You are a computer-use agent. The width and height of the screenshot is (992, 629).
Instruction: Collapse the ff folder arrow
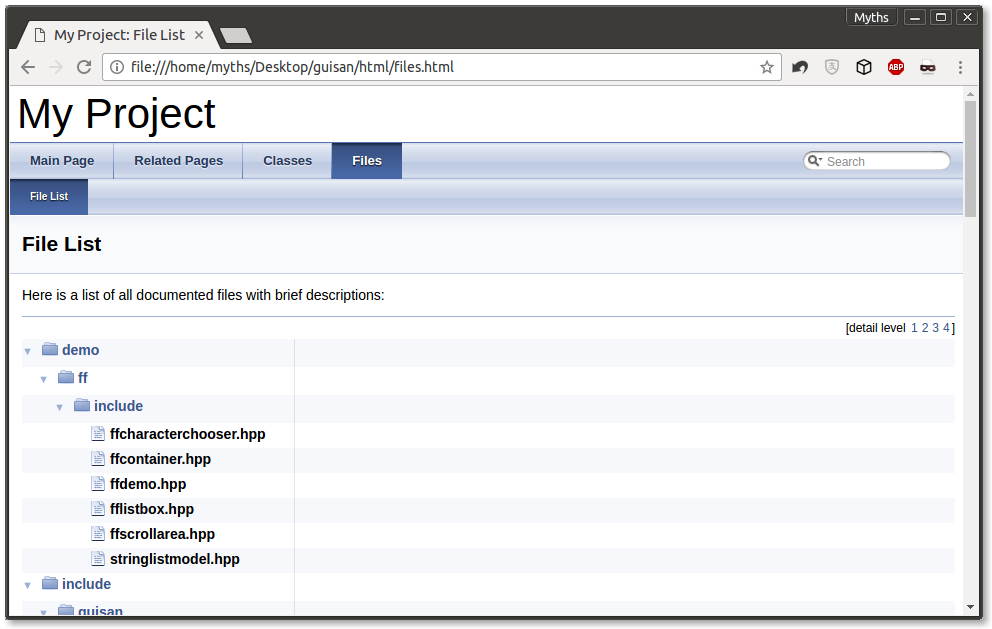44,379
